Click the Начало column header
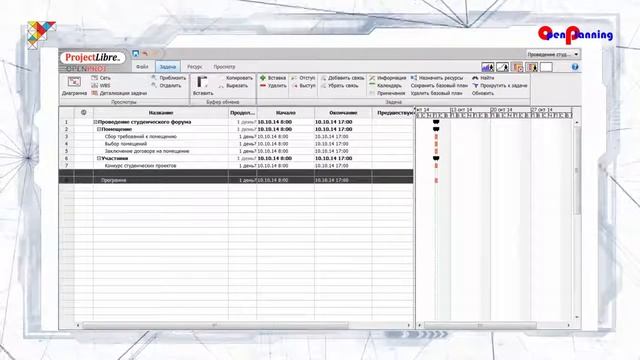 (x=286, y=113)
